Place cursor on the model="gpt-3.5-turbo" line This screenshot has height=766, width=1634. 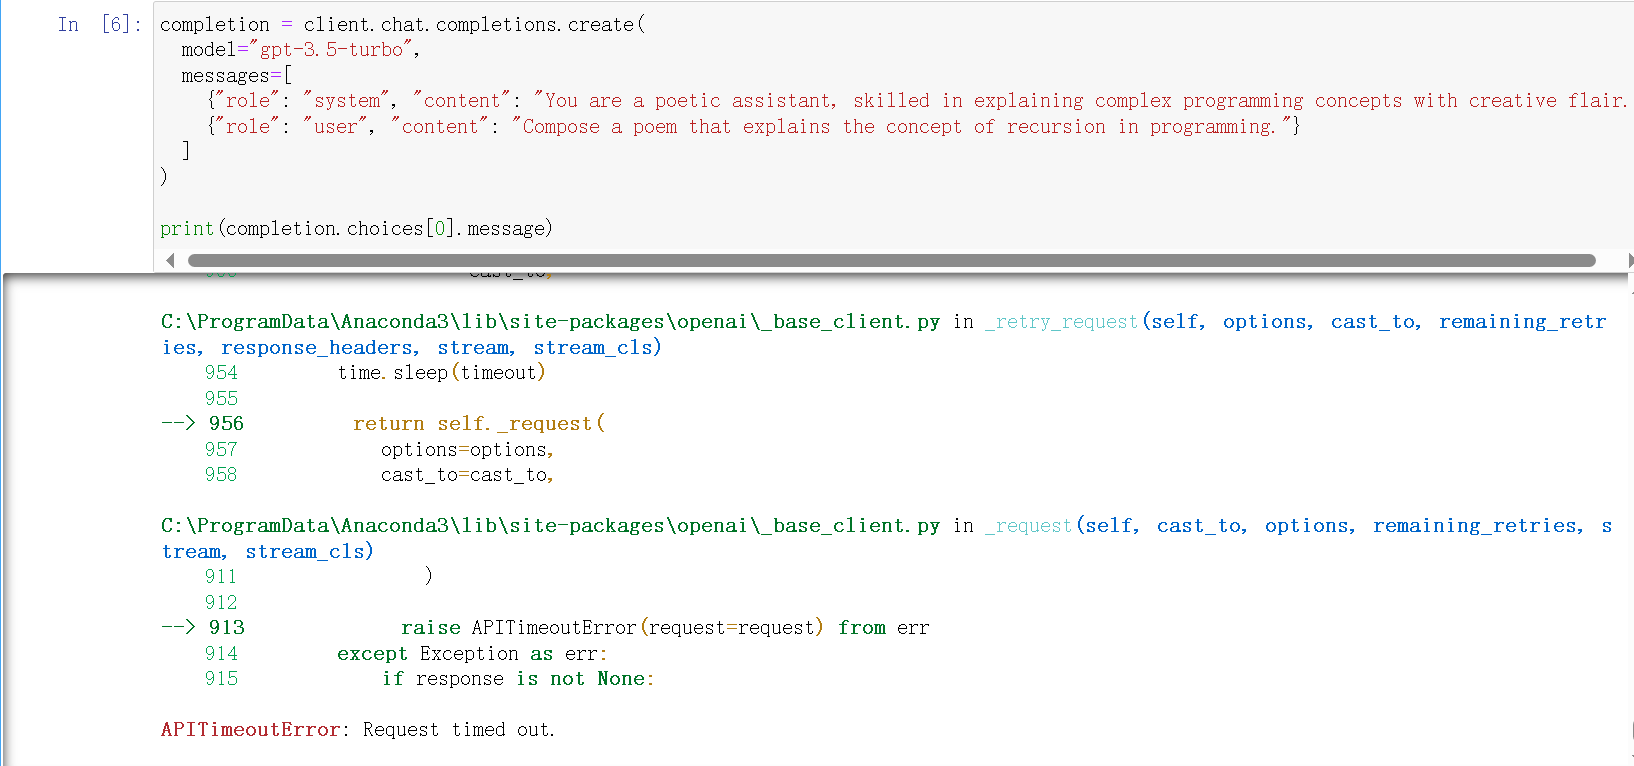pyautogui.click(x=300, y=50)
